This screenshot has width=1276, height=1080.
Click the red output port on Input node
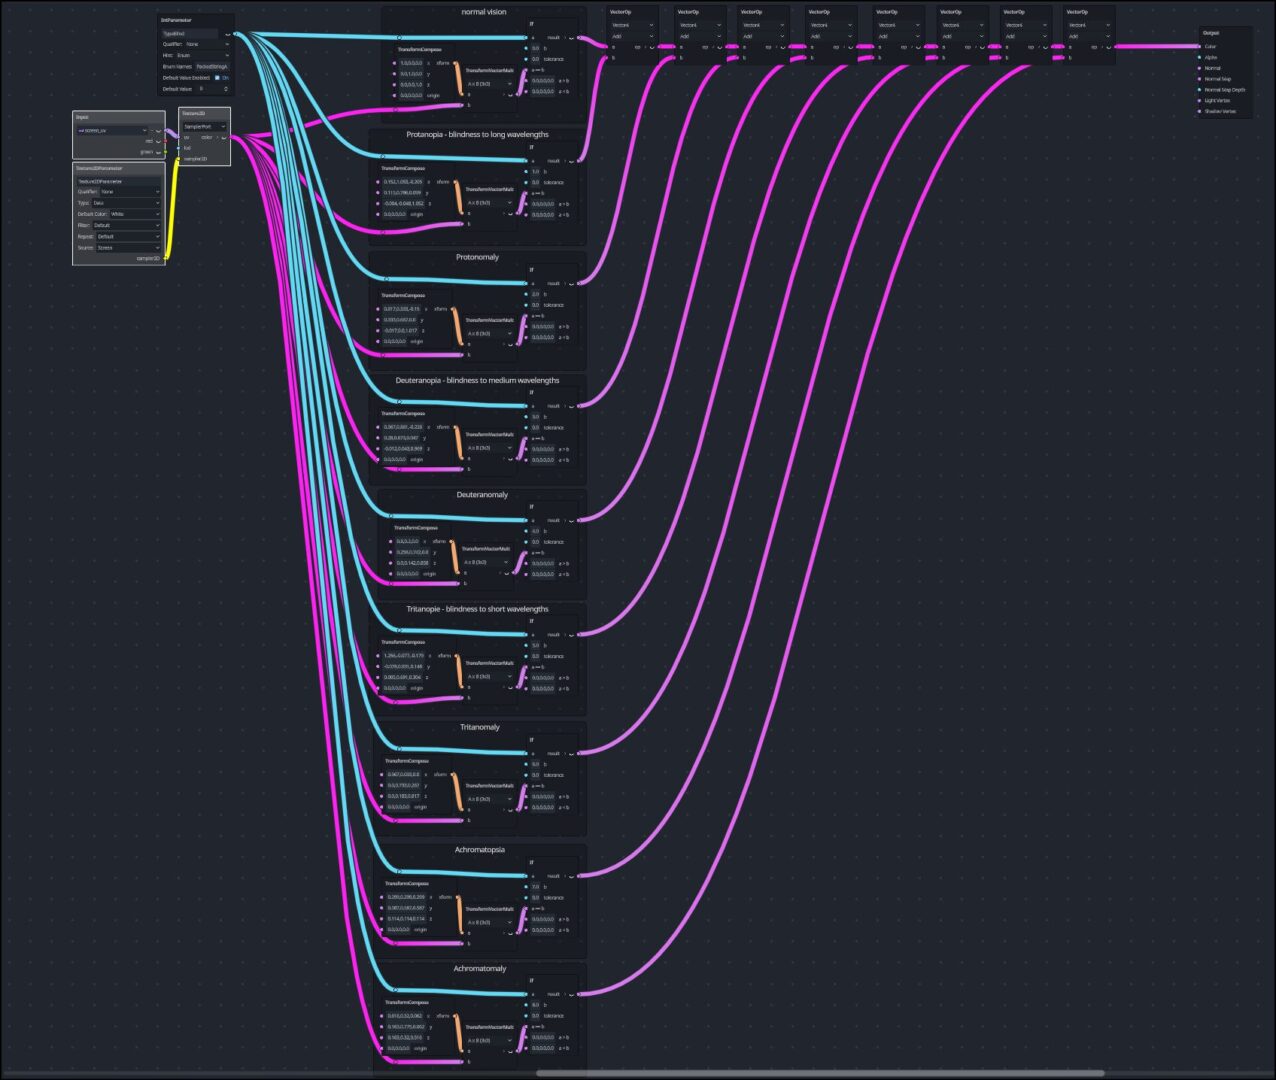click(x=165, y=141)
